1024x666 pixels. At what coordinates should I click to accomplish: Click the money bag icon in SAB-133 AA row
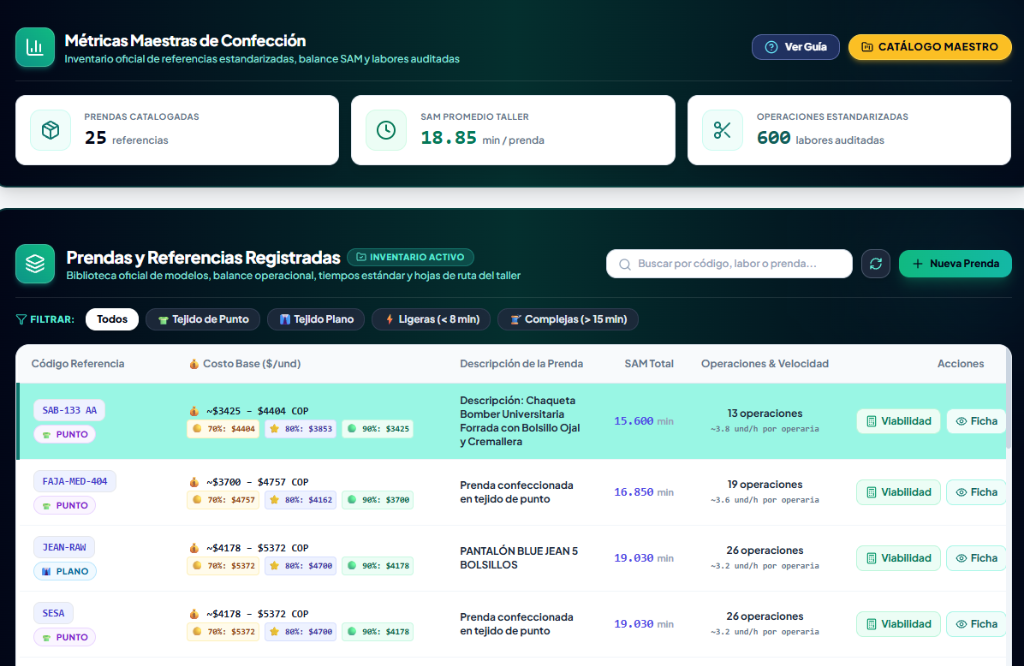(x=194, y=411)
